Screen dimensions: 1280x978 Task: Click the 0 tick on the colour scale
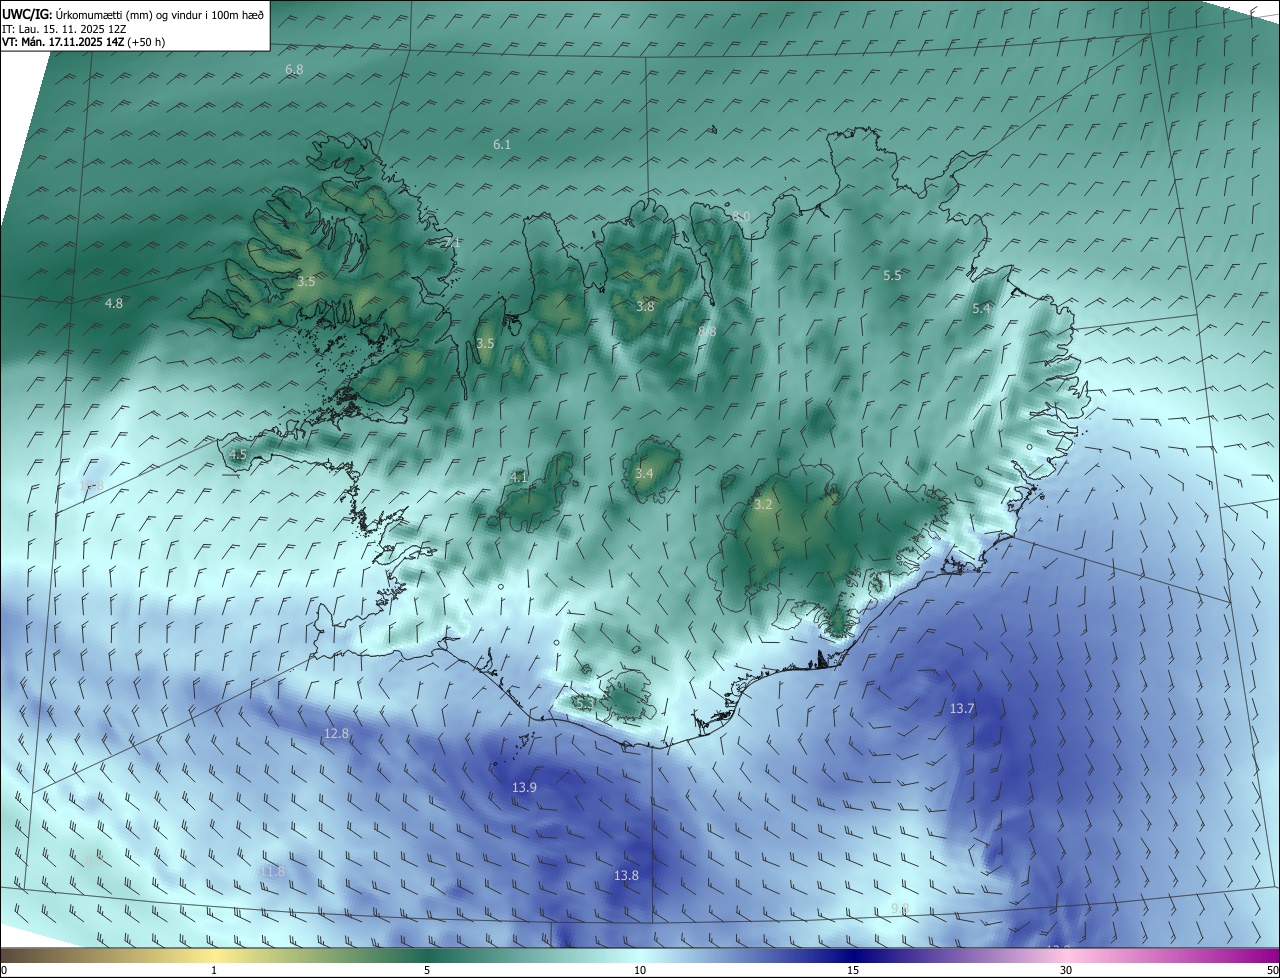pos(4,971)
